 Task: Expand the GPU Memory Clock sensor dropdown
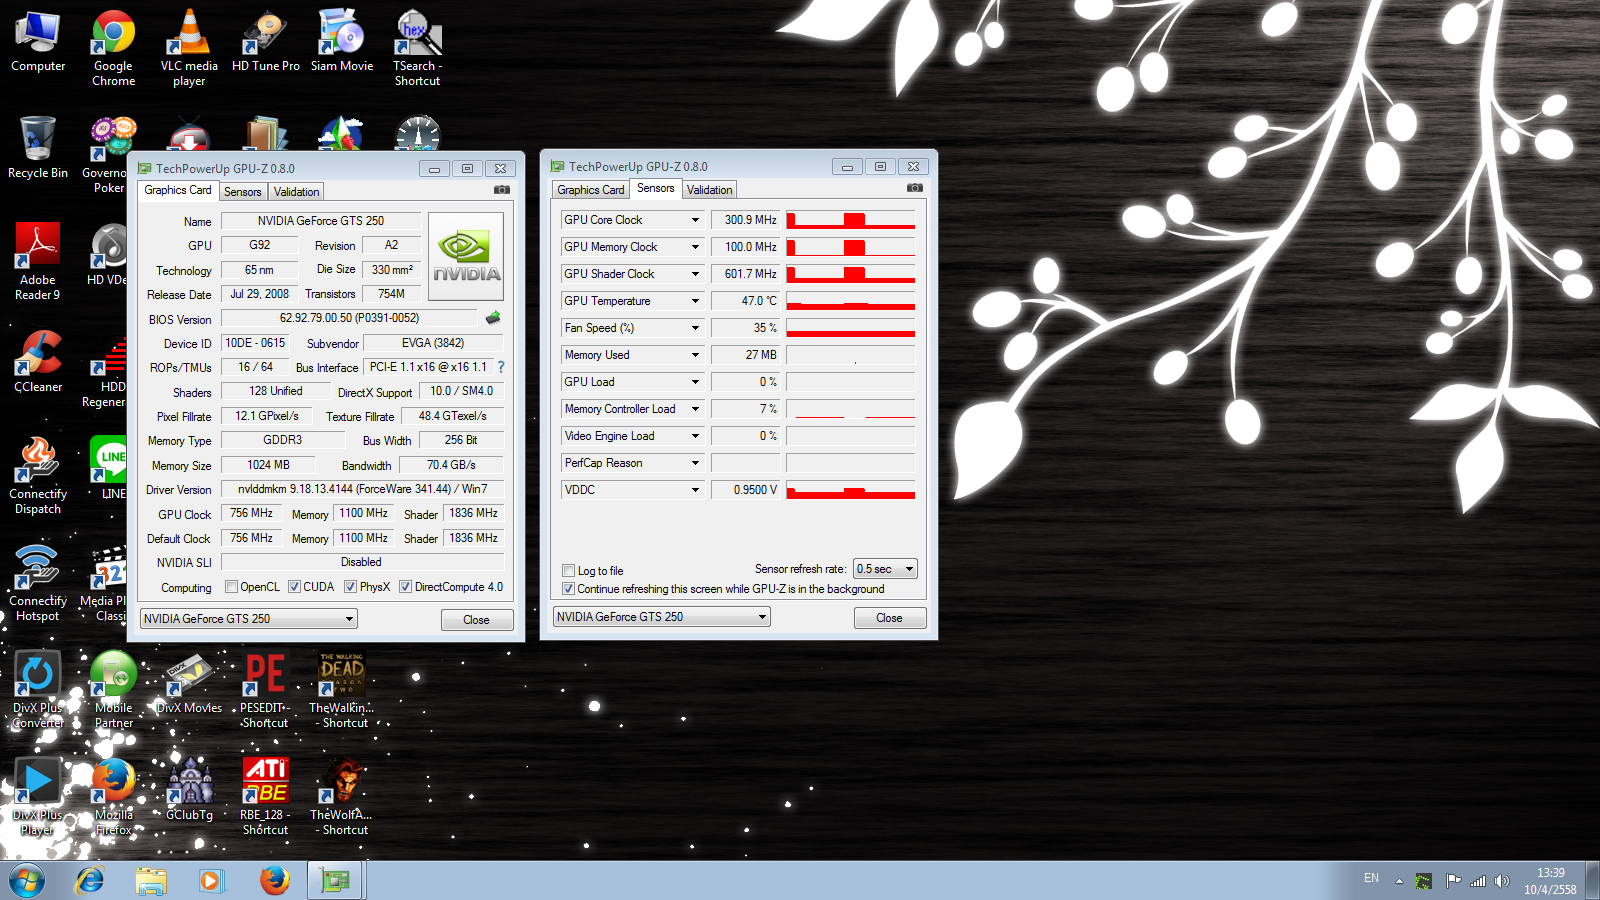[695, 247]
